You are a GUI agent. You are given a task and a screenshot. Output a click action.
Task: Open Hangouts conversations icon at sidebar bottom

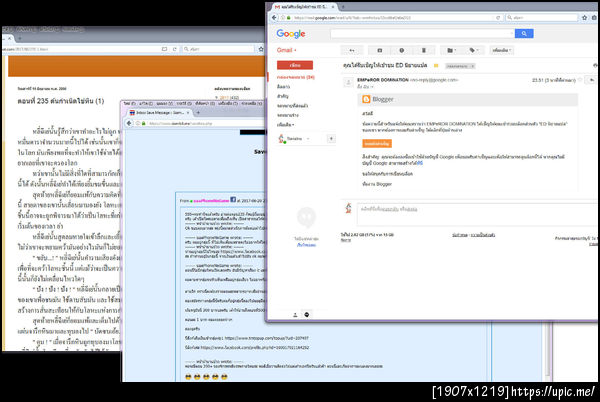pyautogui.click(x=307, y=315)
